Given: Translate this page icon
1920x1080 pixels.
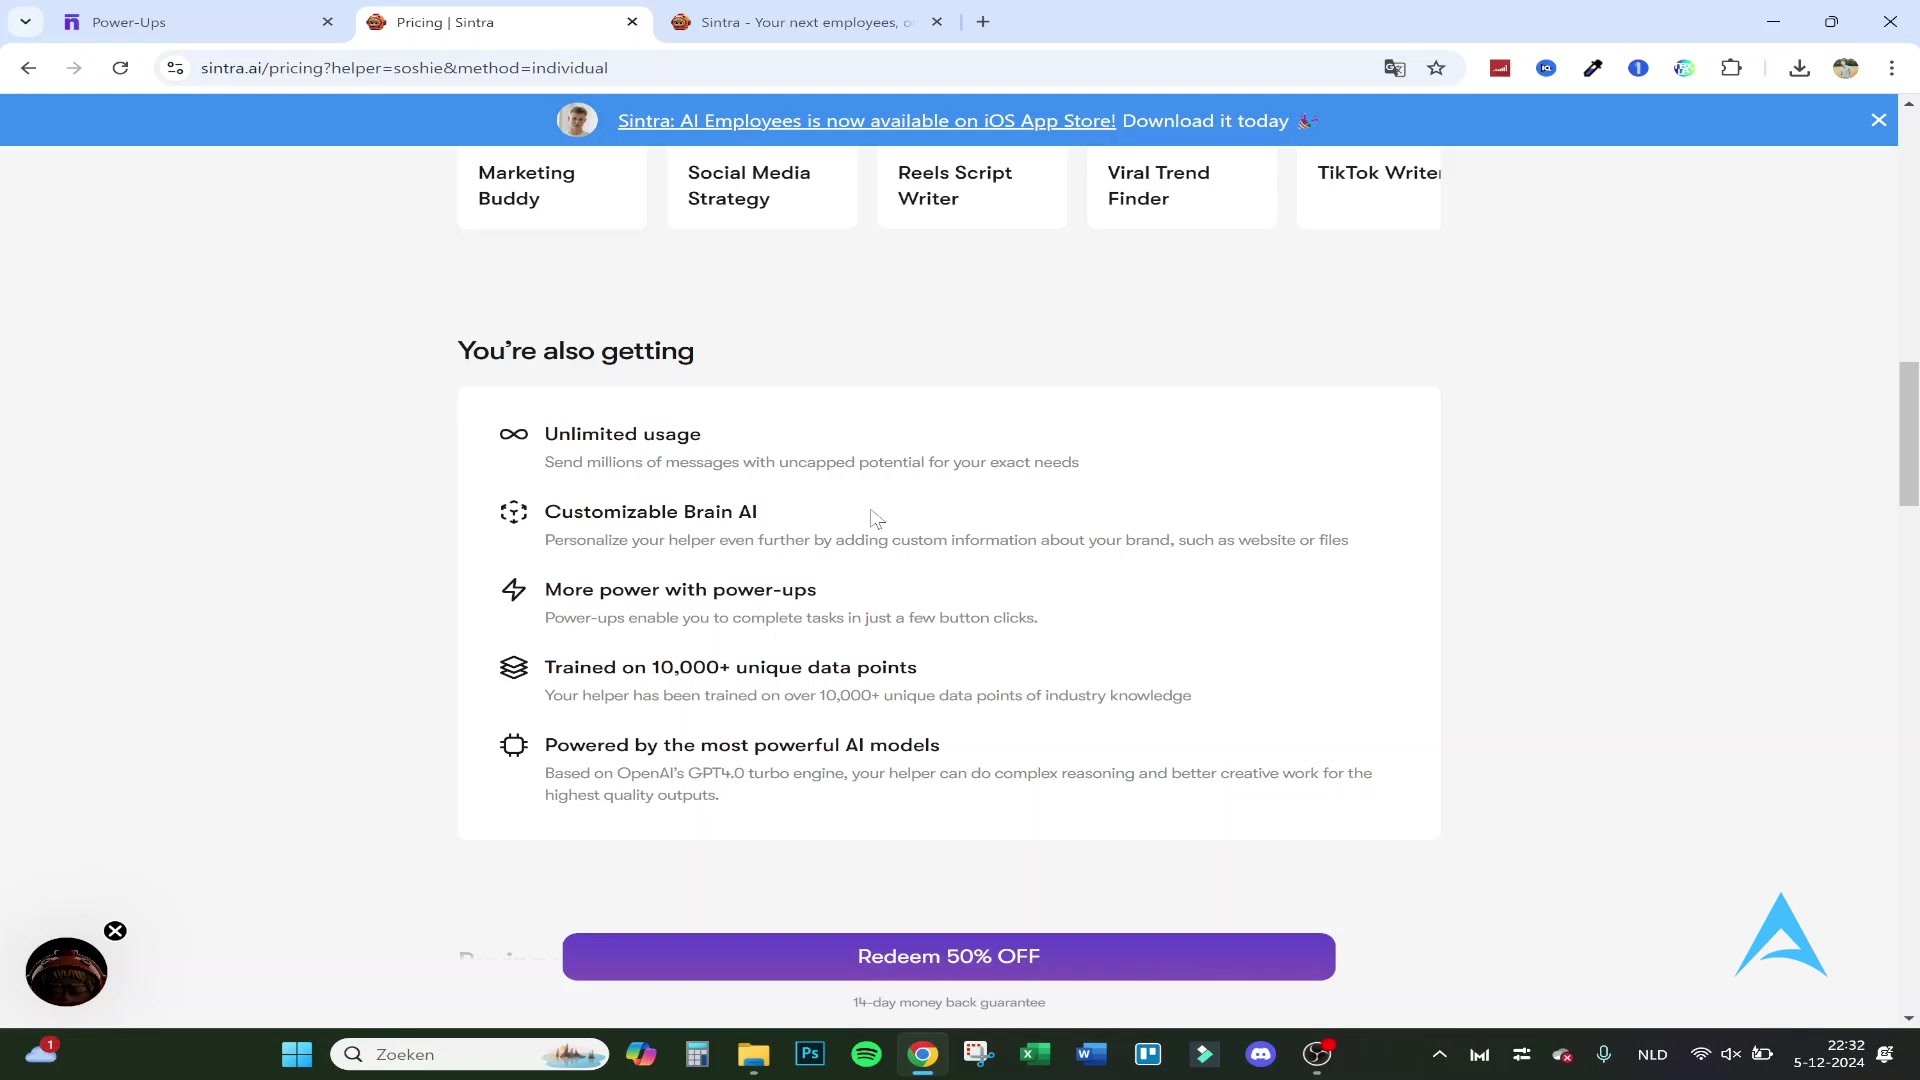Looking at the screenshot, I should pyautogui.click(x=1394, y=68).
